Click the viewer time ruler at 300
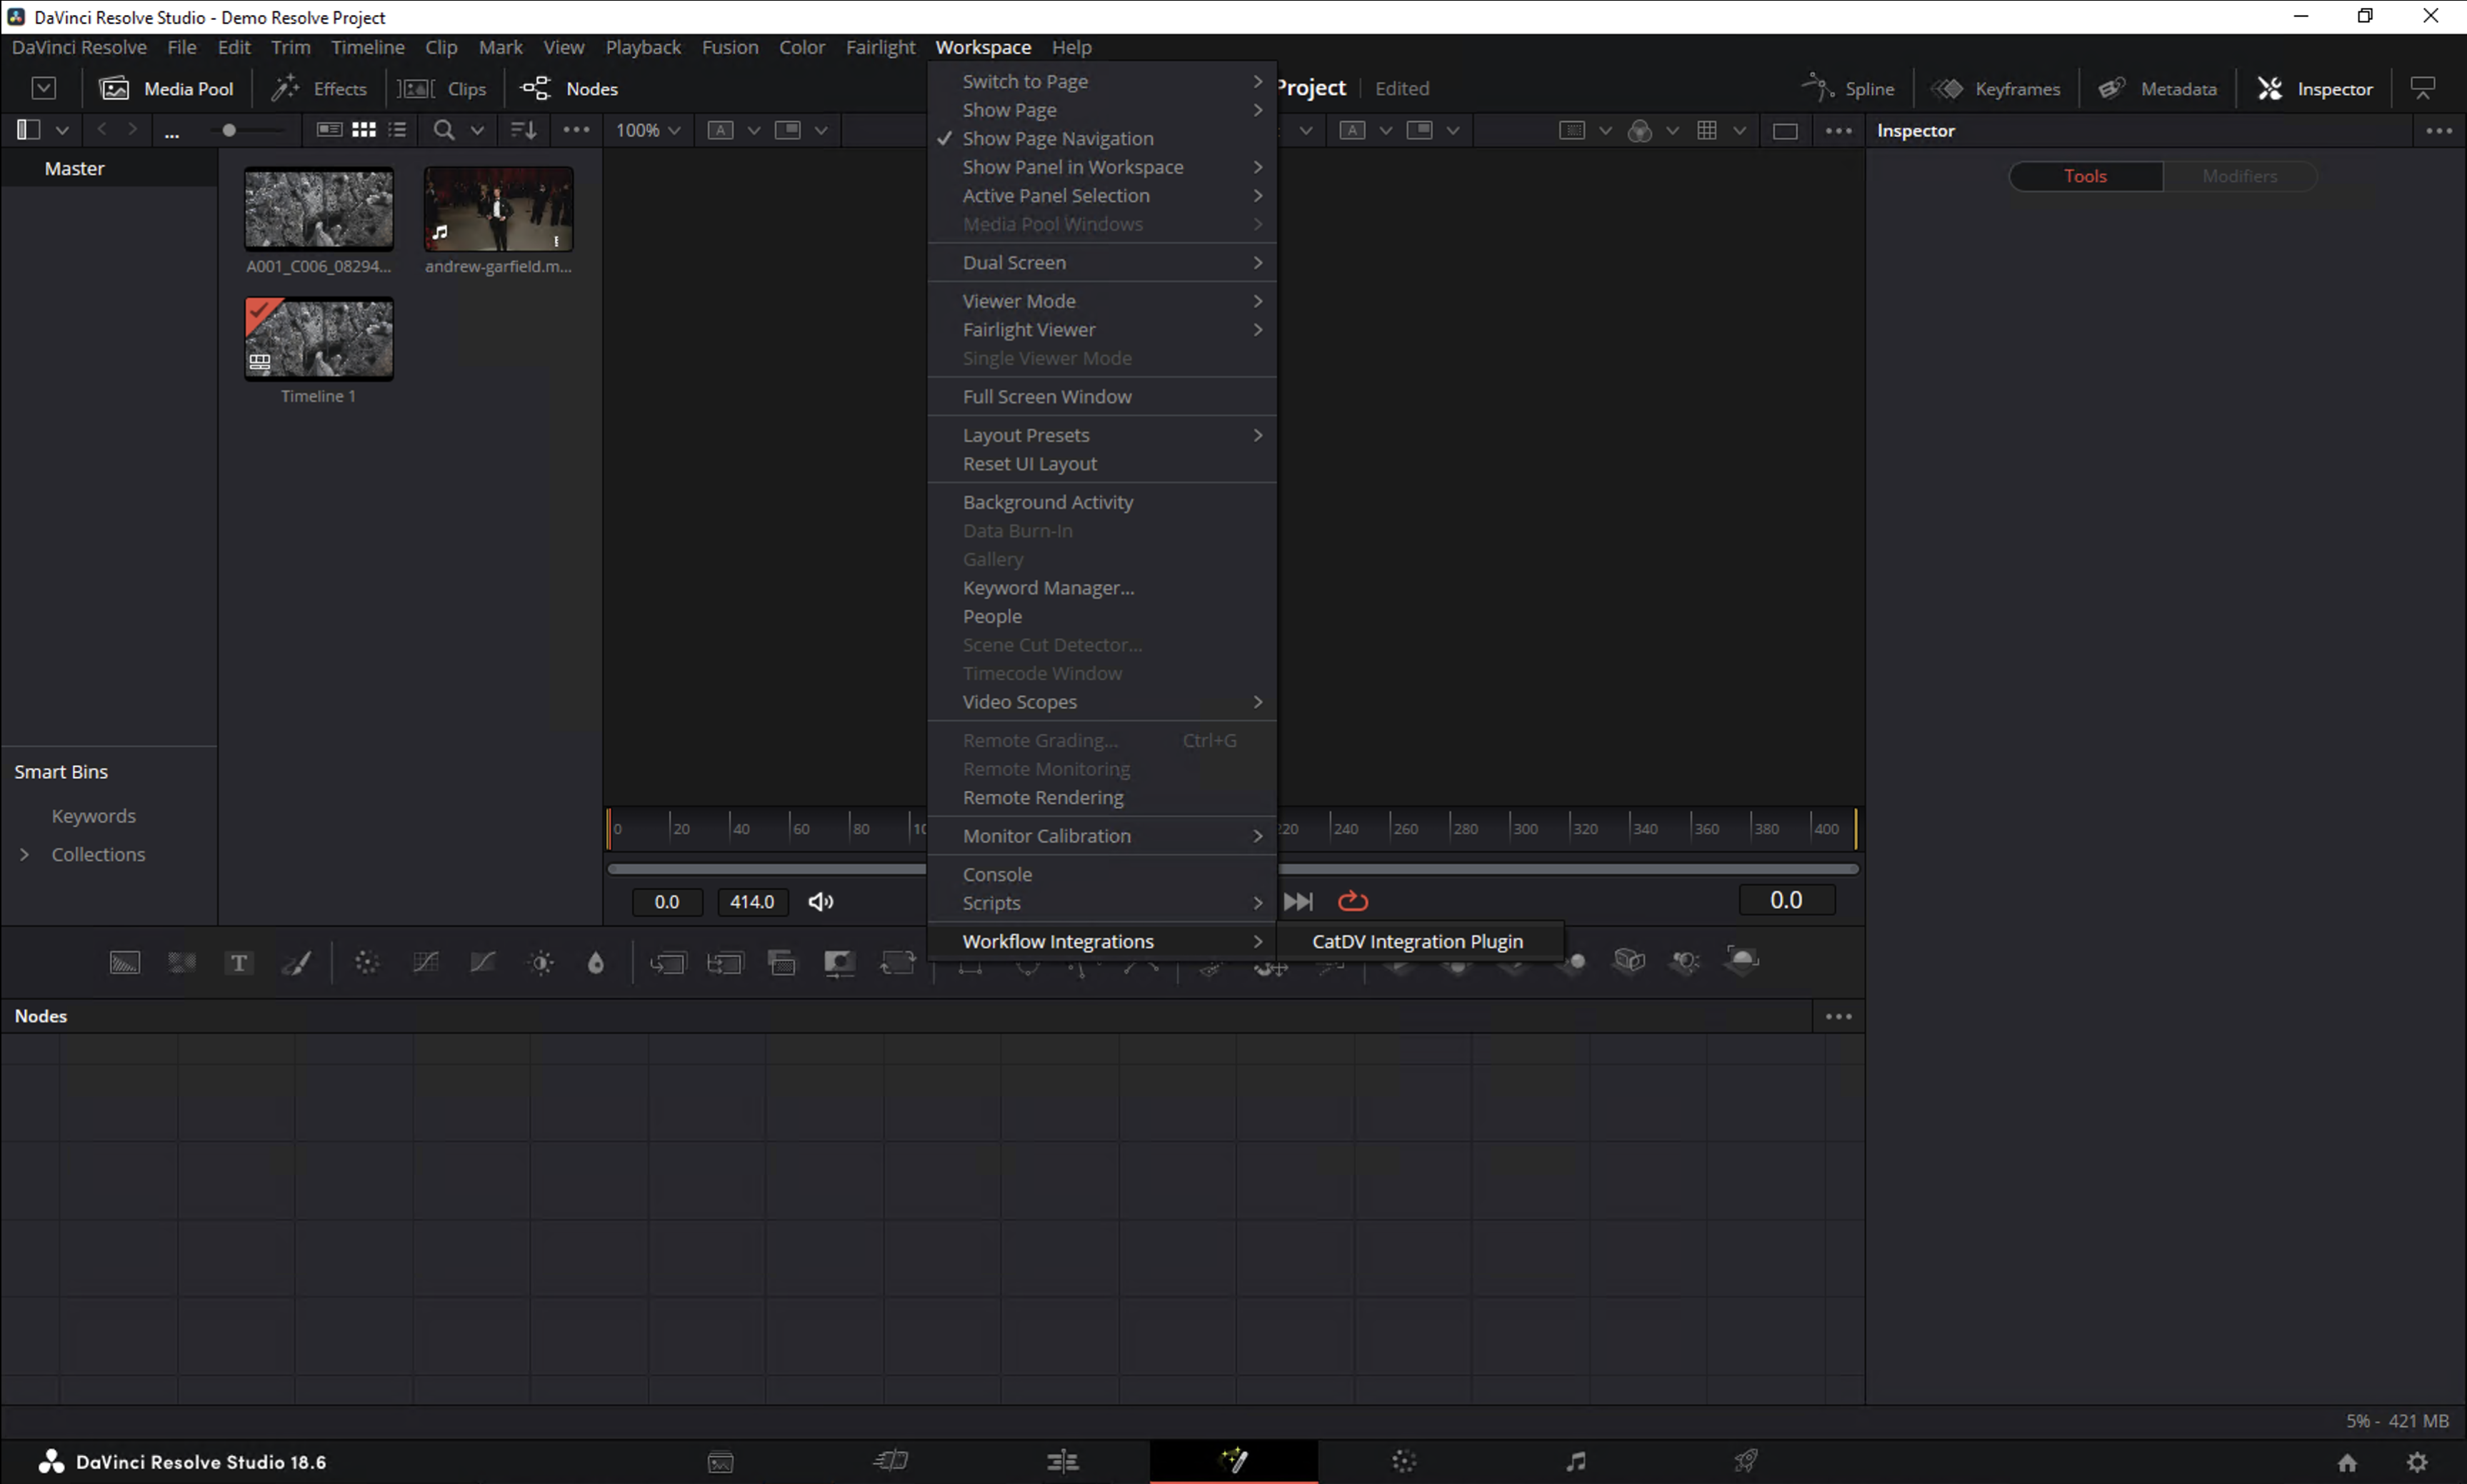The width and height of the screenshot is (2467, 1484). pyautogui.click(x=1525, y=829)
